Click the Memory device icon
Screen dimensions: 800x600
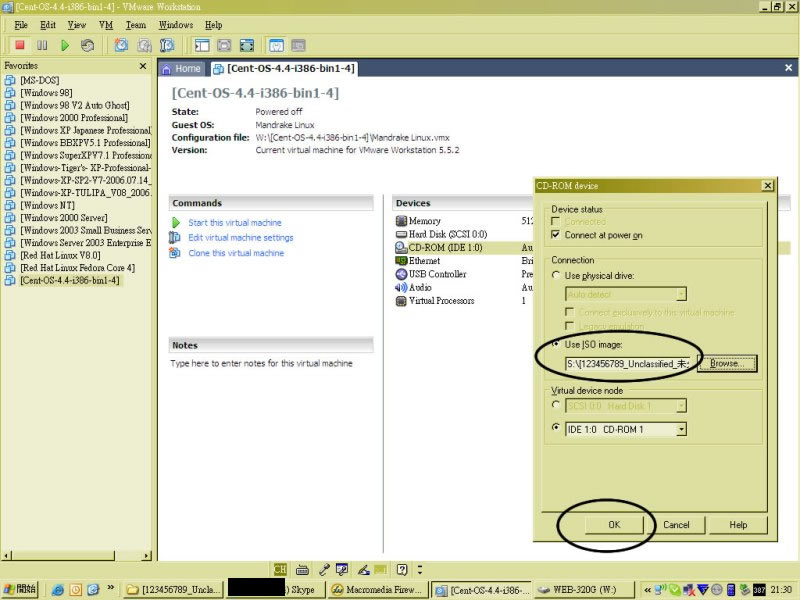click(x=401, y=221)
